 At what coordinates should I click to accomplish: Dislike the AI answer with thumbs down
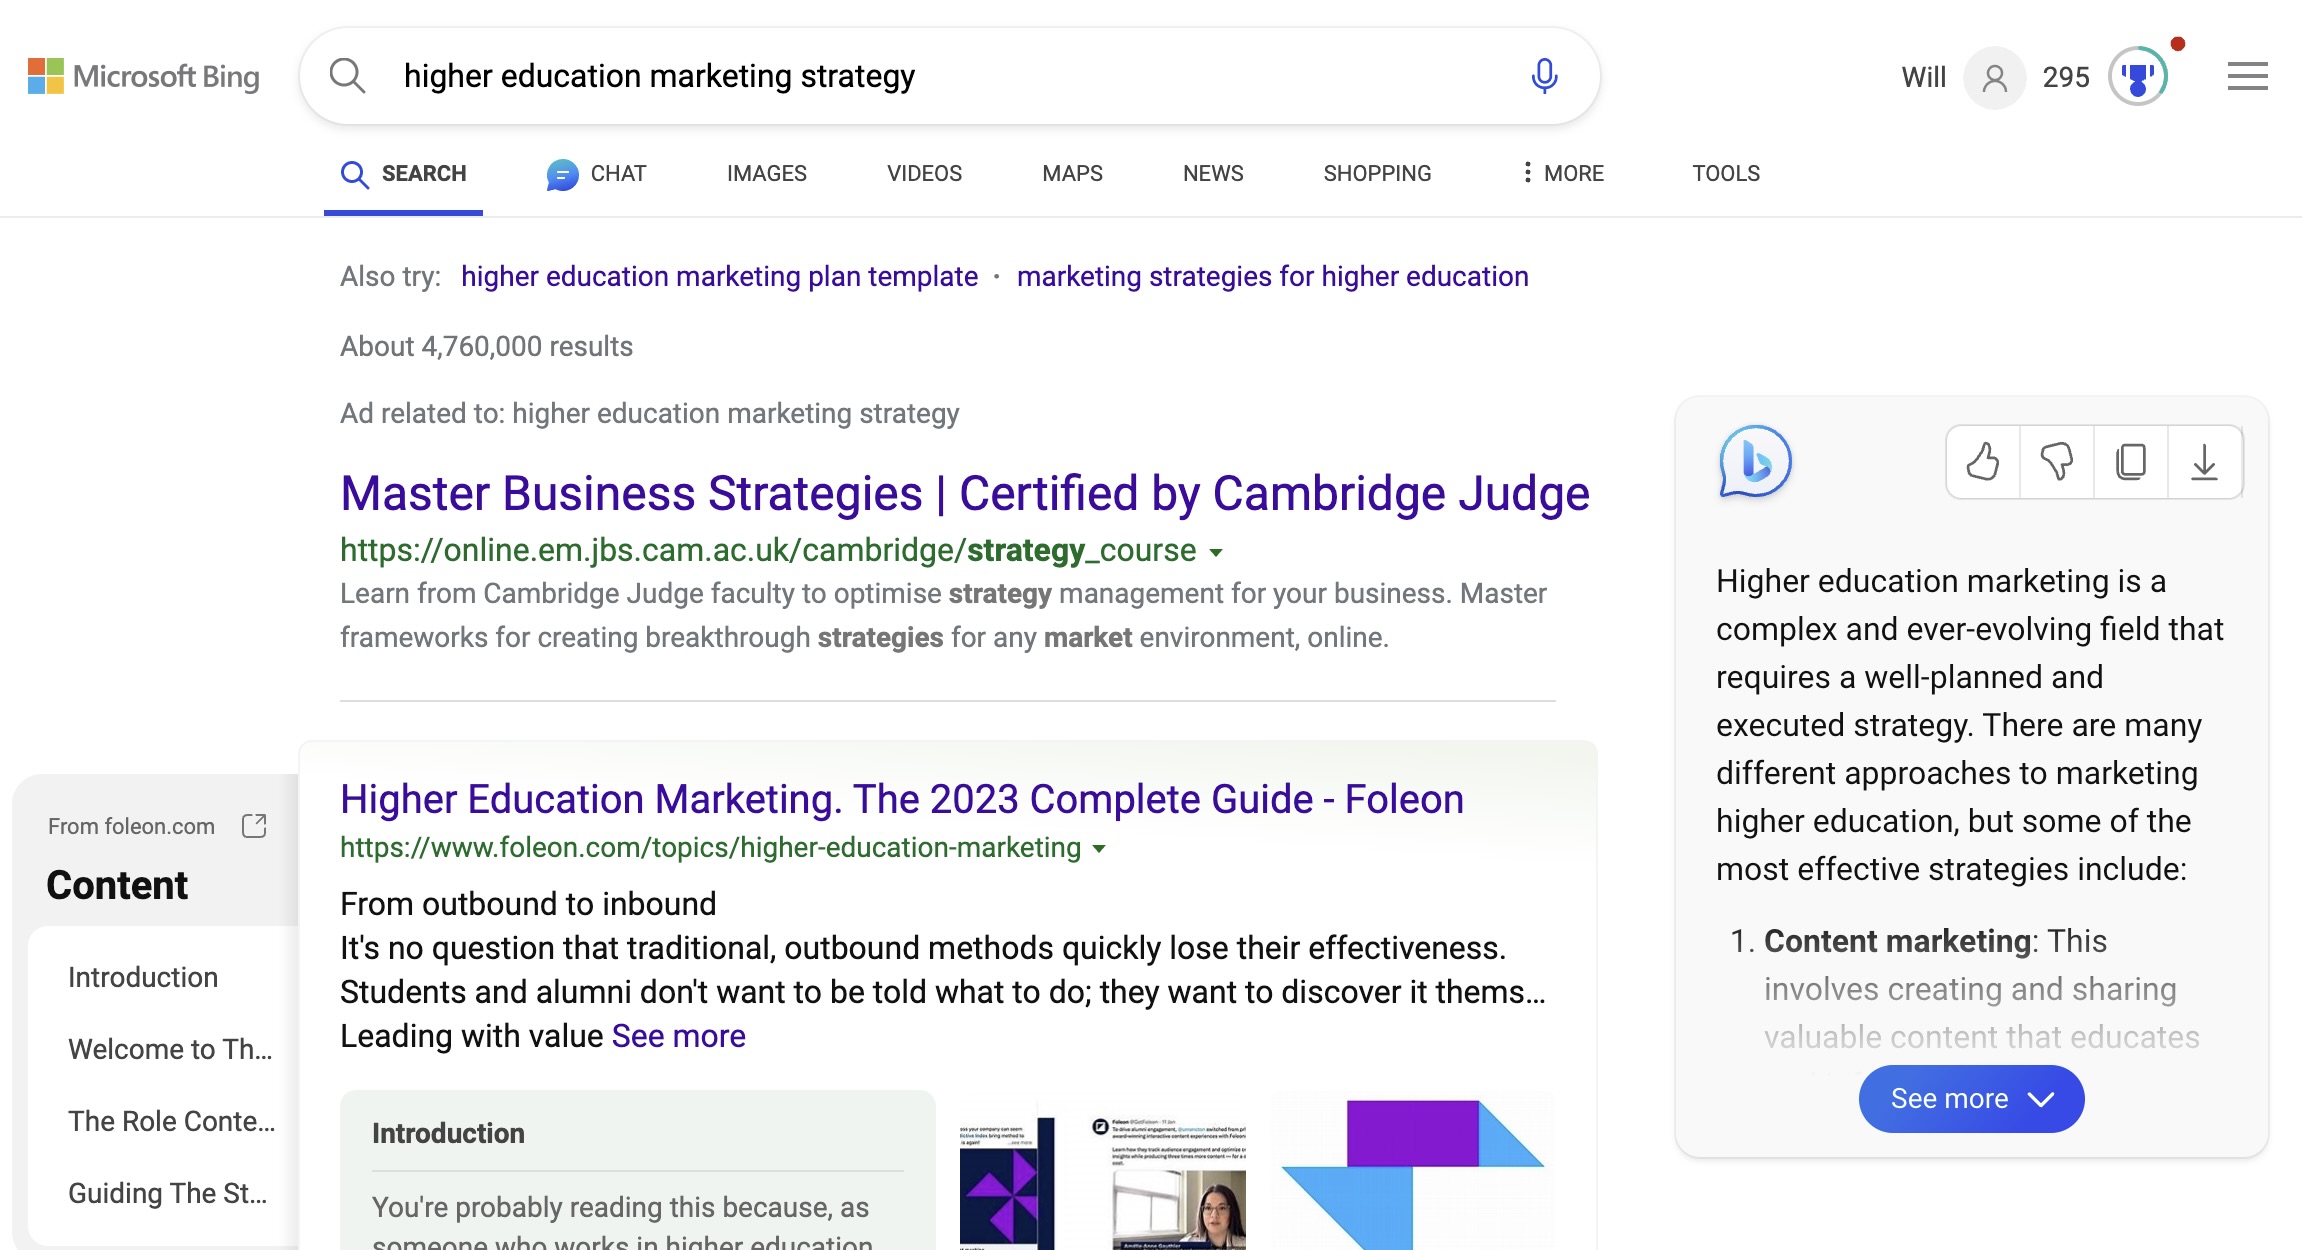[2056, 462]
